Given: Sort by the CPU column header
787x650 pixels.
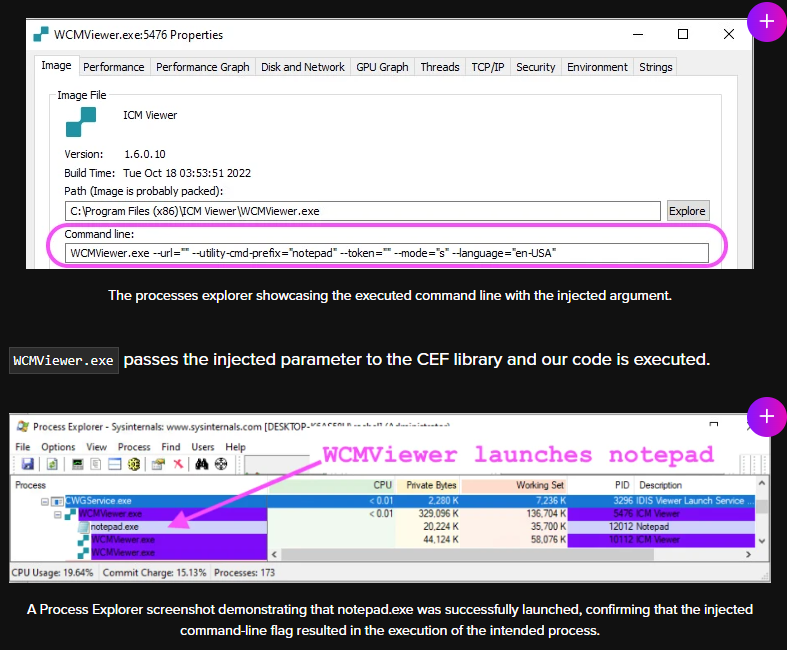Looking at the screenshot, I should point(332,485).
